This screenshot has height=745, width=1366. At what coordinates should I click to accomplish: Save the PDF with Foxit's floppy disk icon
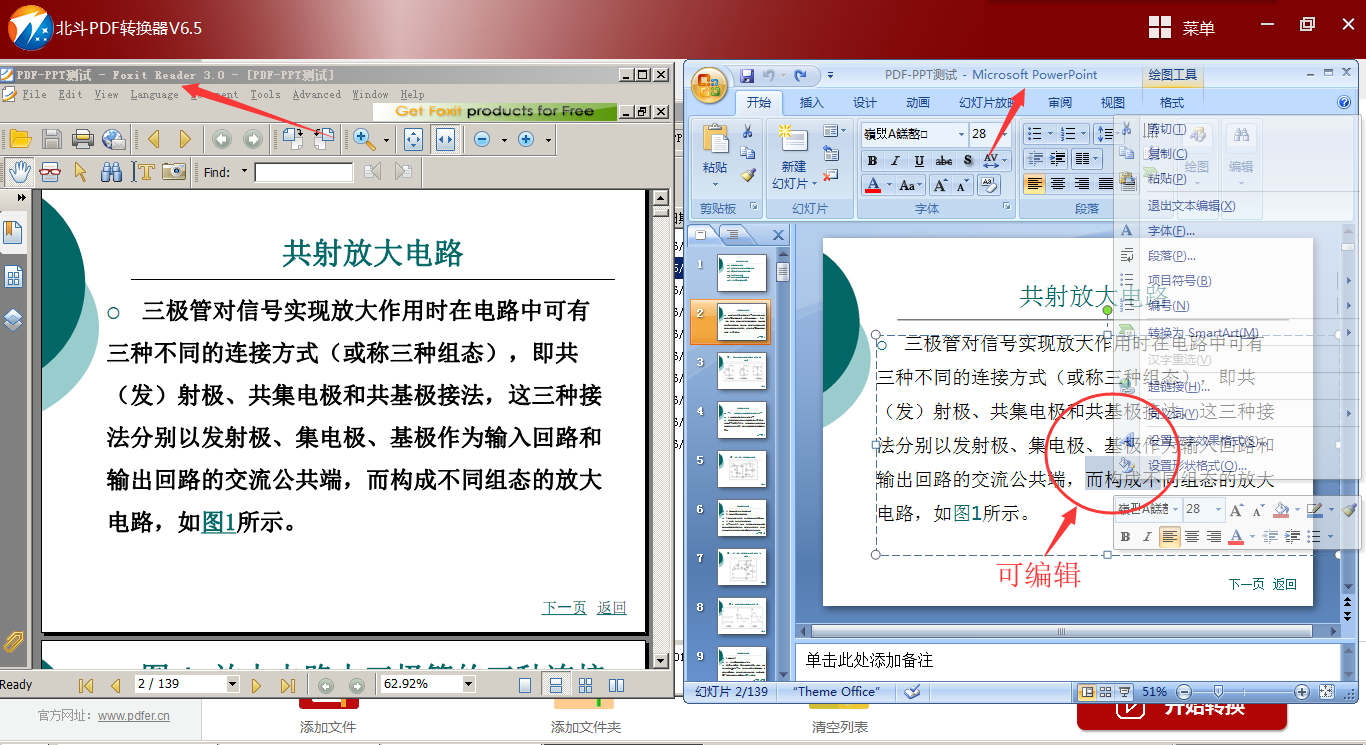tap(52, 139)
